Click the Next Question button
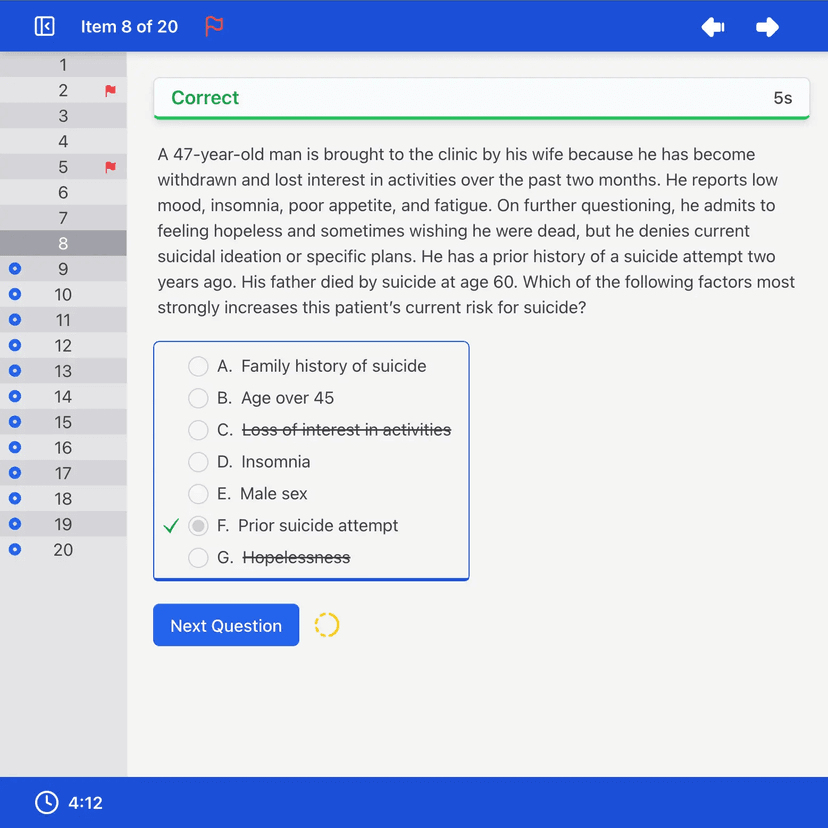 coord(225,624)
